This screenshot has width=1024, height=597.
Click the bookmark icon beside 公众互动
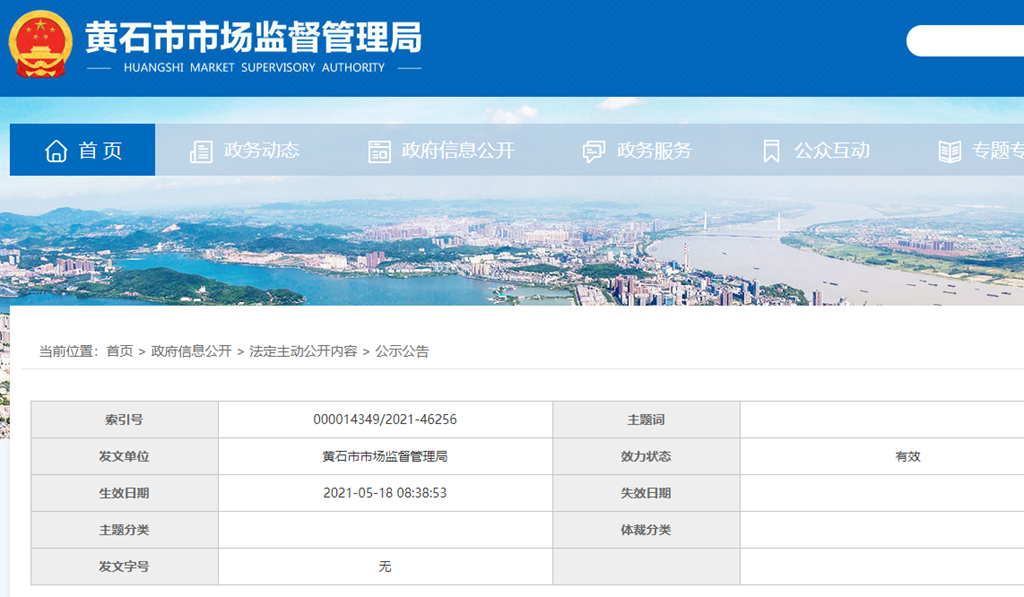click(771, 151)
